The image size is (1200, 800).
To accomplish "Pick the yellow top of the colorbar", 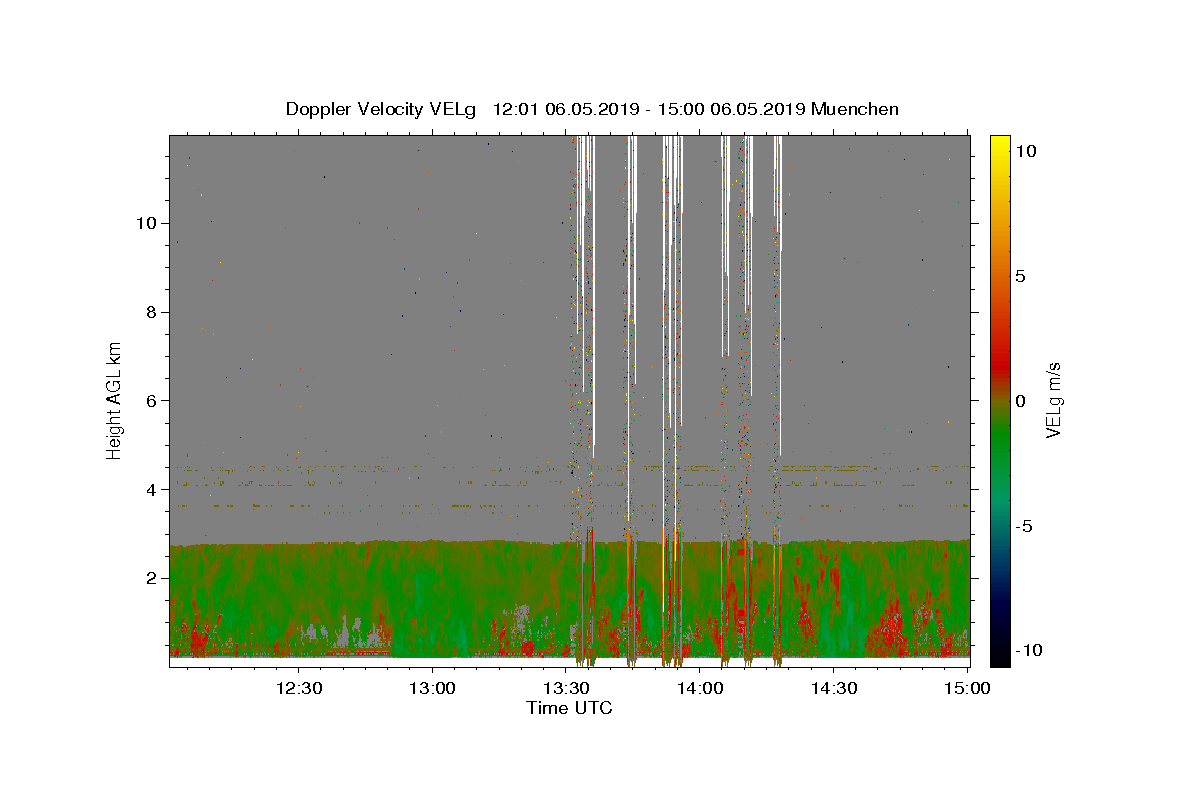I will coord(1000,145).
